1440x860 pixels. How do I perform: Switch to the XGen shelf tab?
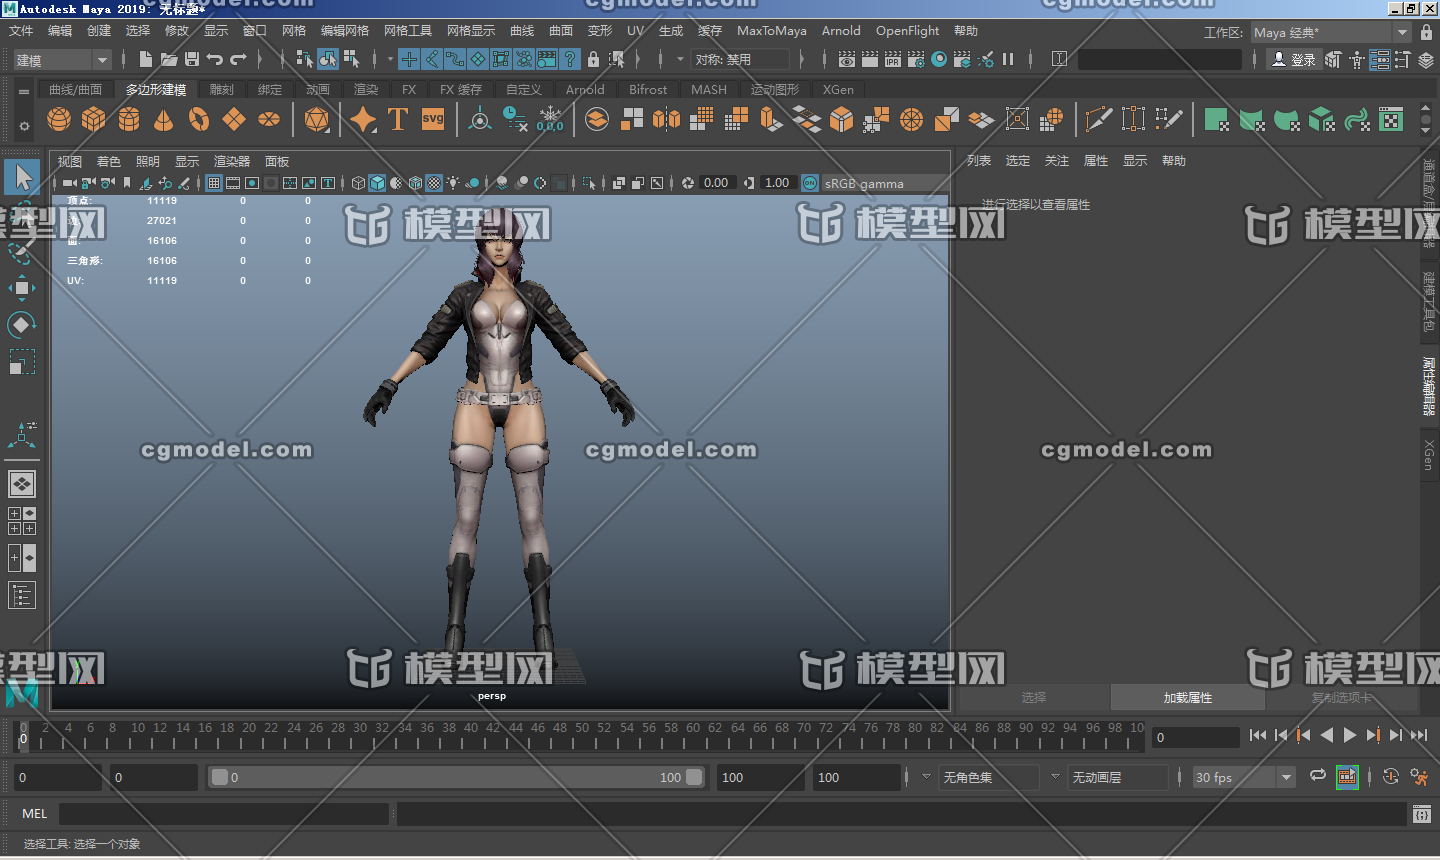pos(838,89)
